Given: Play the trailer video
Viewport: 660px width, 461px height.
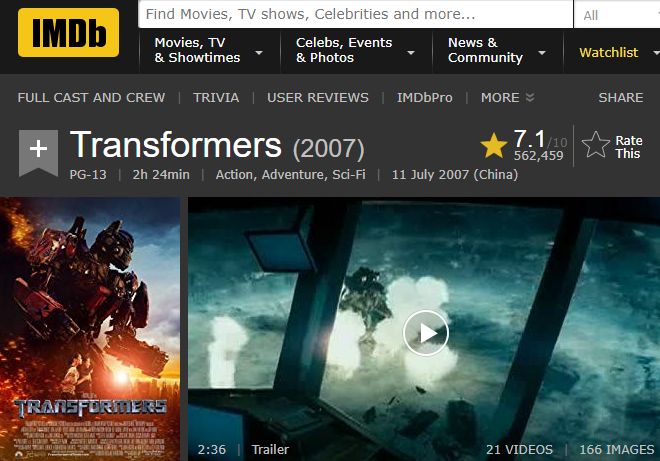Looking at the screenshot, I should pos(426,333).
